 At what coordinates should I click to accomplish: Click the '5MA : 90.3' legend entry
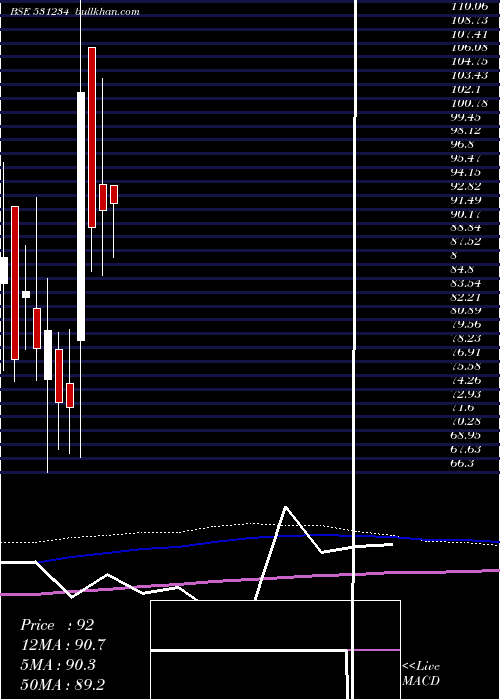click(58, 664)
